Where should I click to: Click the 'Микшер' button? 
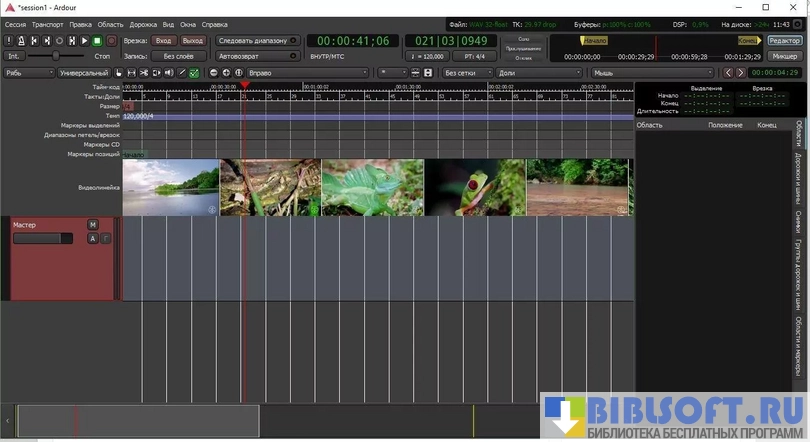pyautogui.click(x=784, y=56)
